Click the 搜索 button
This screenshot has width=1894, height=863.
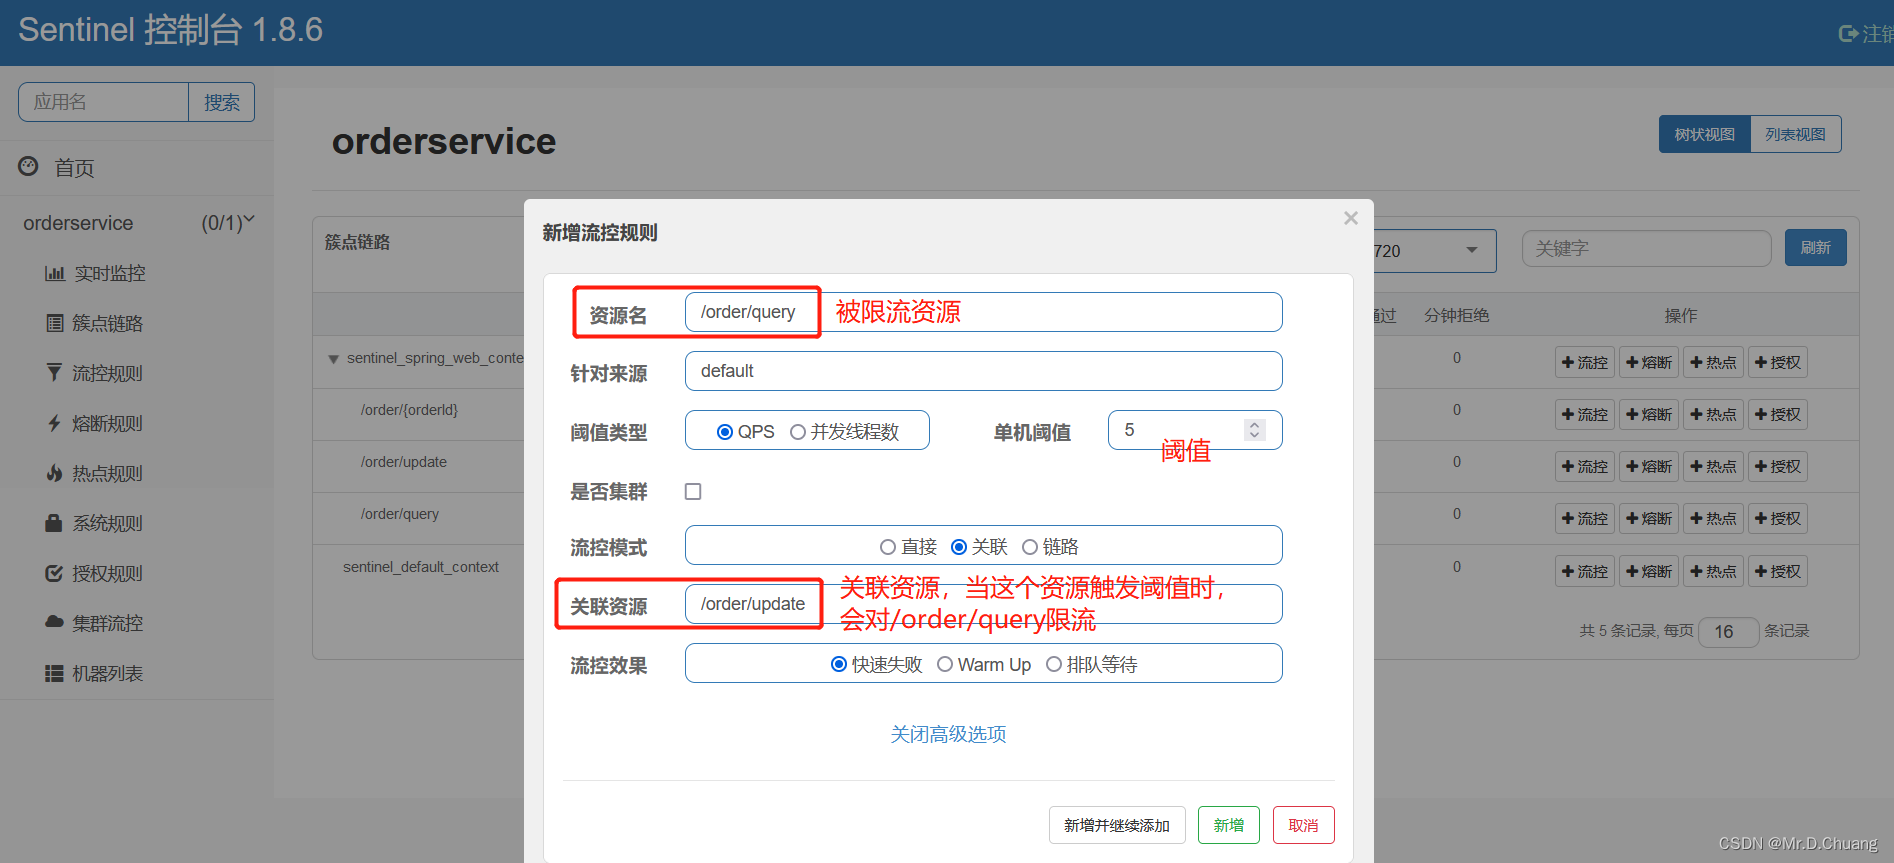(x=221, y=102)
